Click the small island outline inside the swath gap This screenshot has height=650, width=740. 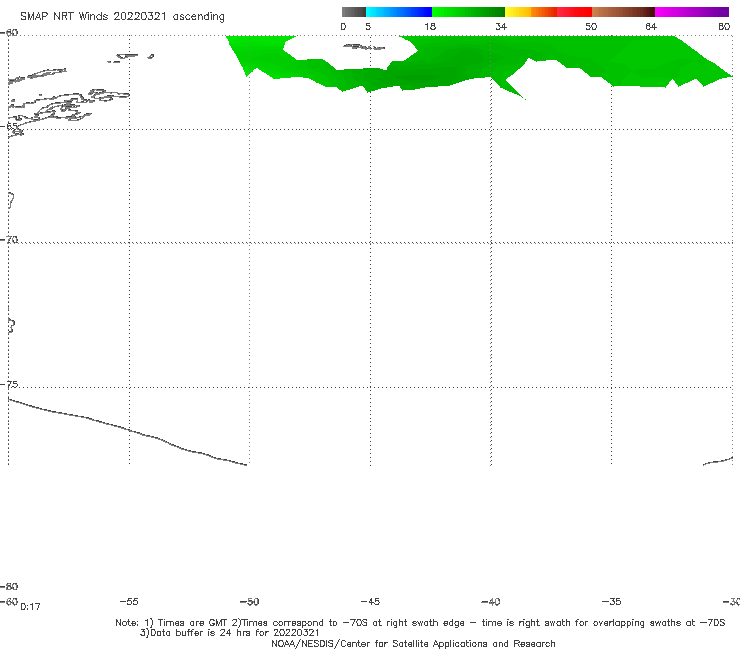[364, 47]
